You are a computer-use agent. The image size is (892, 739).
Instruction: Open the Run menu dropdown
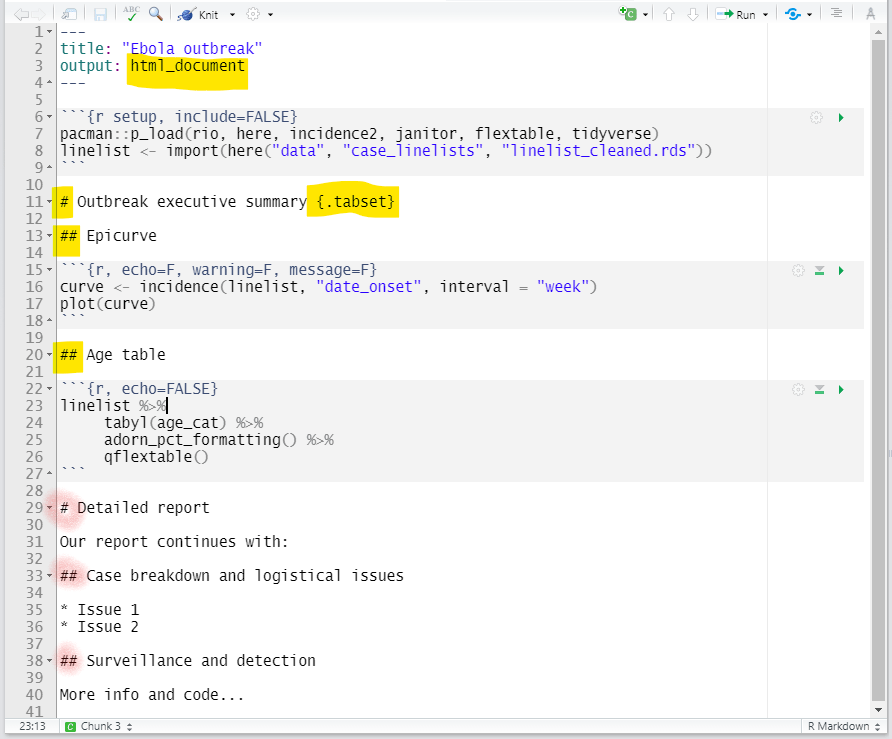click(765, 14)
